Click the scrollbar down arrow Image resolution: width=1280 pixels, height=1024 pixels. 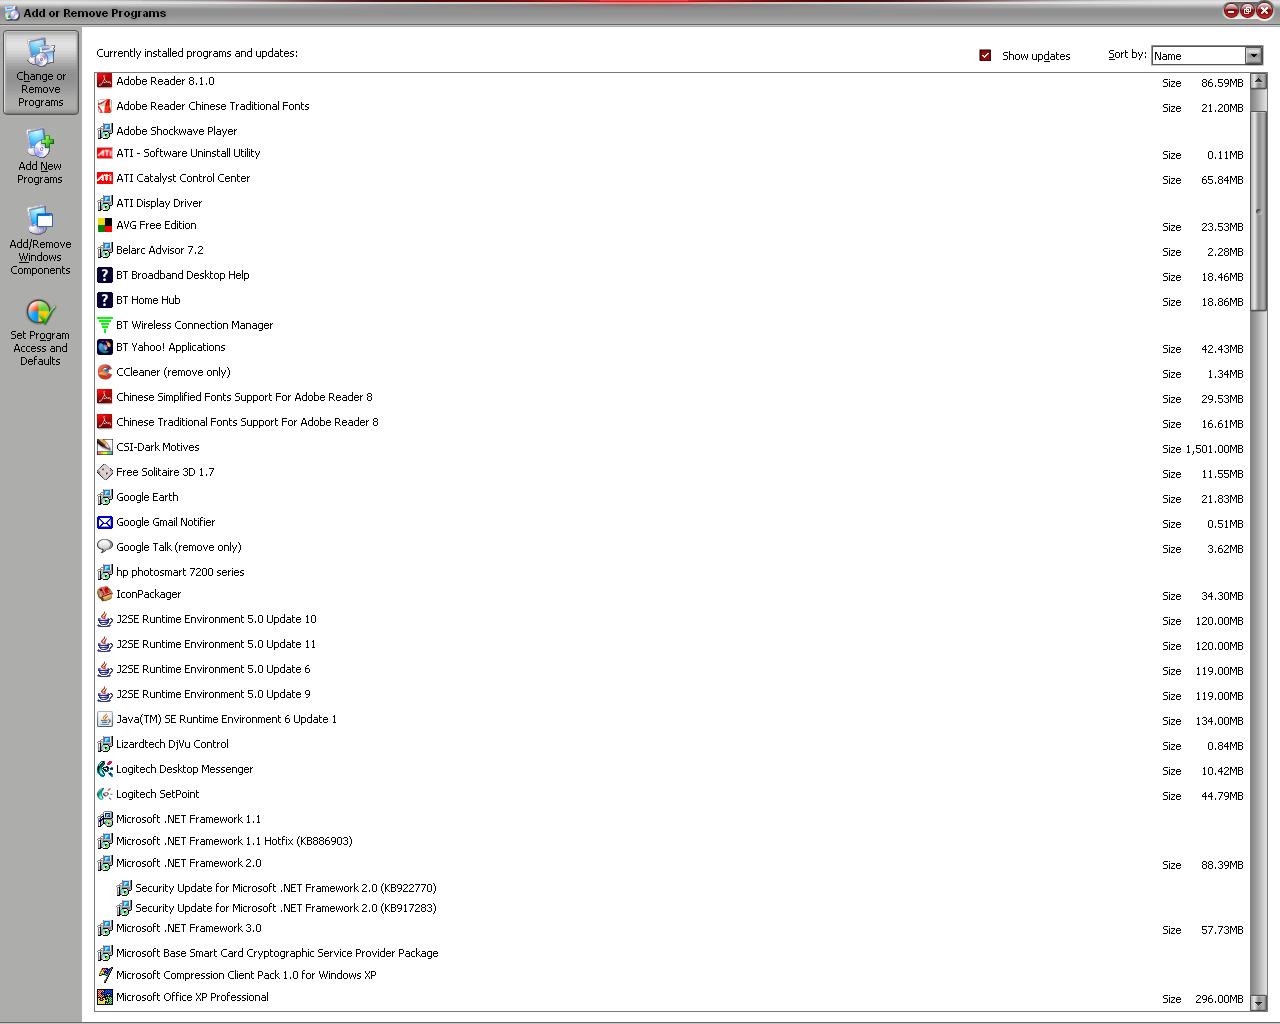(x=1258, y=1003)
